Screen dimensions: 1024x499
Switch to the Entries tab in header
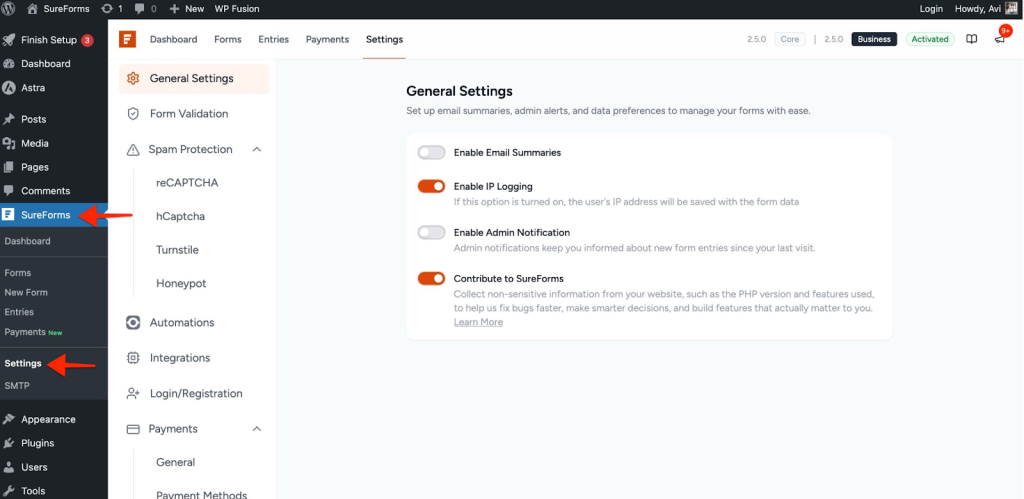pos(274,39)
